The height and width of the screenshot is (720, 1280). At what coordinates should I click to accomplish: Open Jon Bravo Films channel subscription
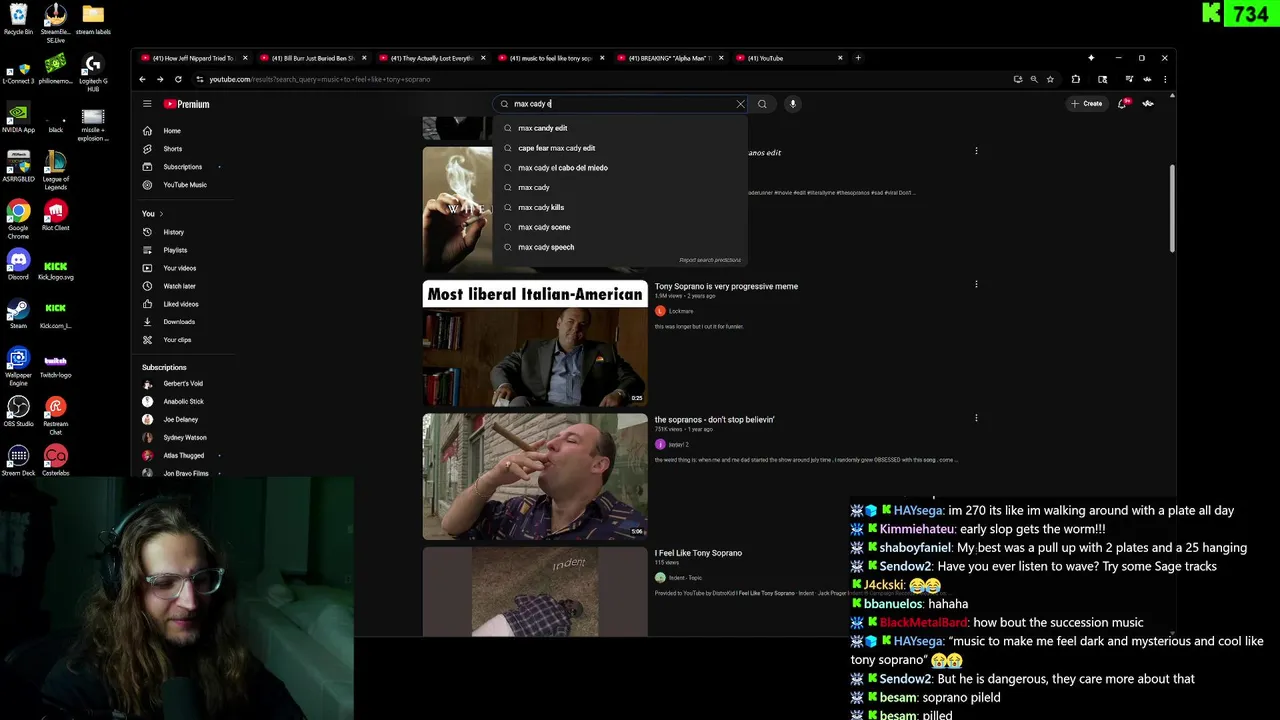186,474
